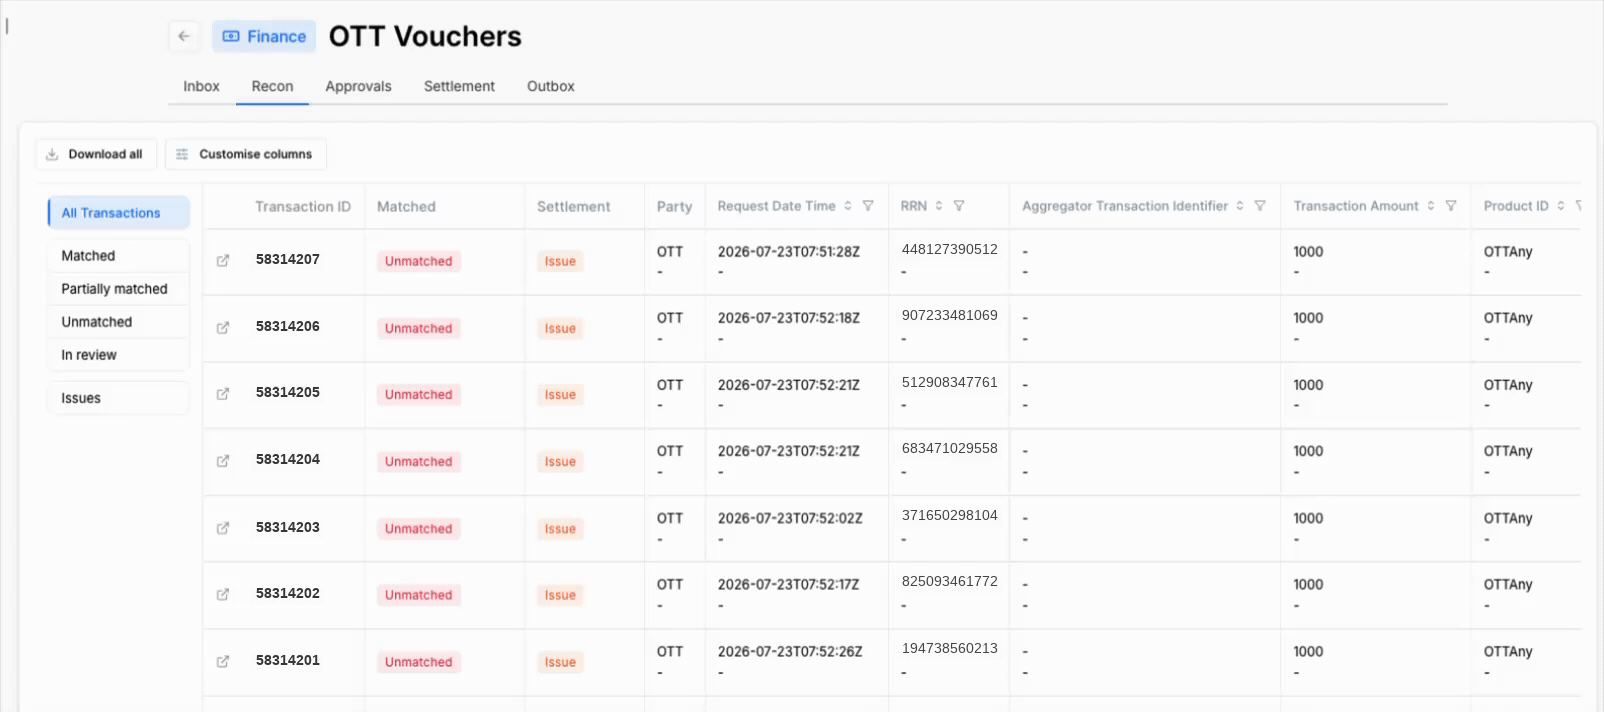1604x712 pixels.
Task: Click the Transaction ID column header
Action: tap(303, 207)
